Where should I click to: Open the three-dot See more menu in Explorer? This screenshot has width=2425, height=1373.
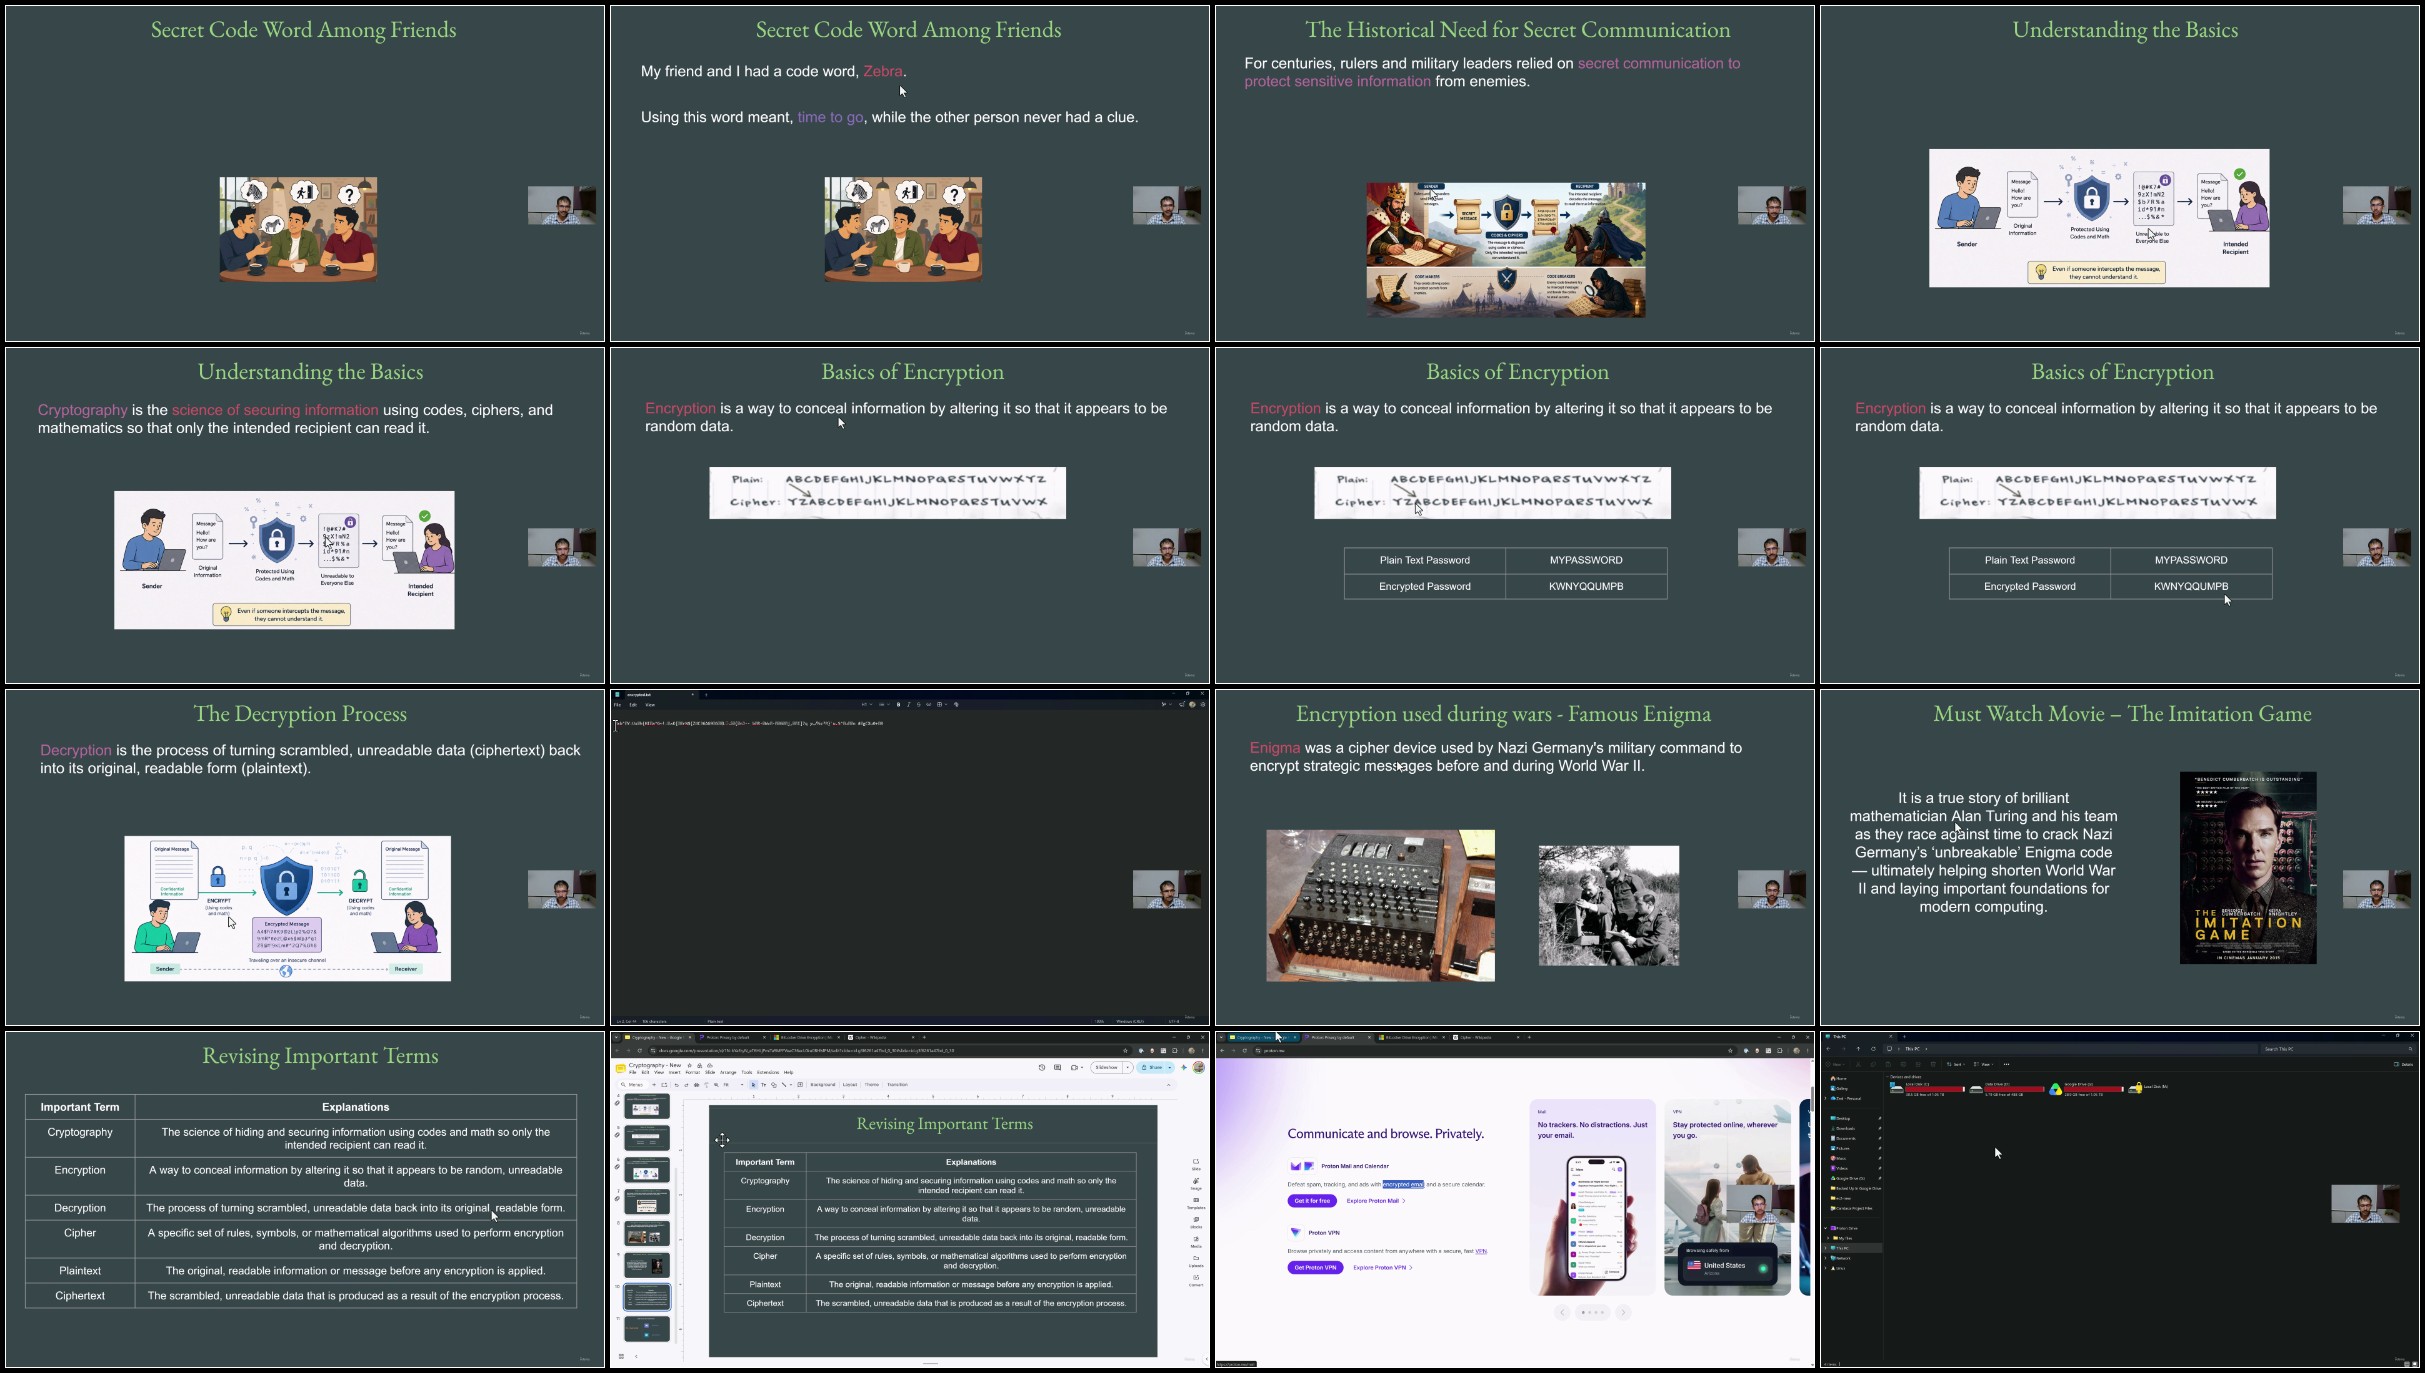tap(2006, 1064)
